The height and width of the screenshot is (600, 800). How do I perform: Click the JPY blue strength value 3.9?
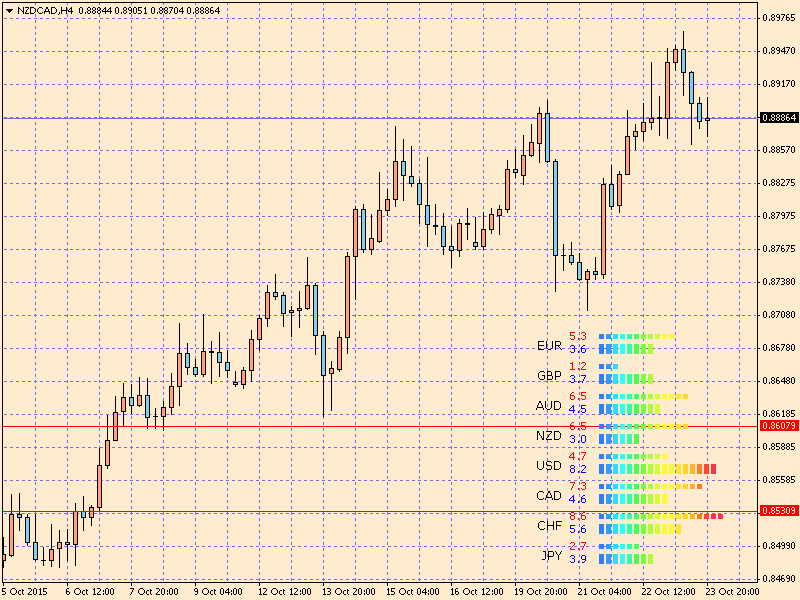tap(578, 559)
